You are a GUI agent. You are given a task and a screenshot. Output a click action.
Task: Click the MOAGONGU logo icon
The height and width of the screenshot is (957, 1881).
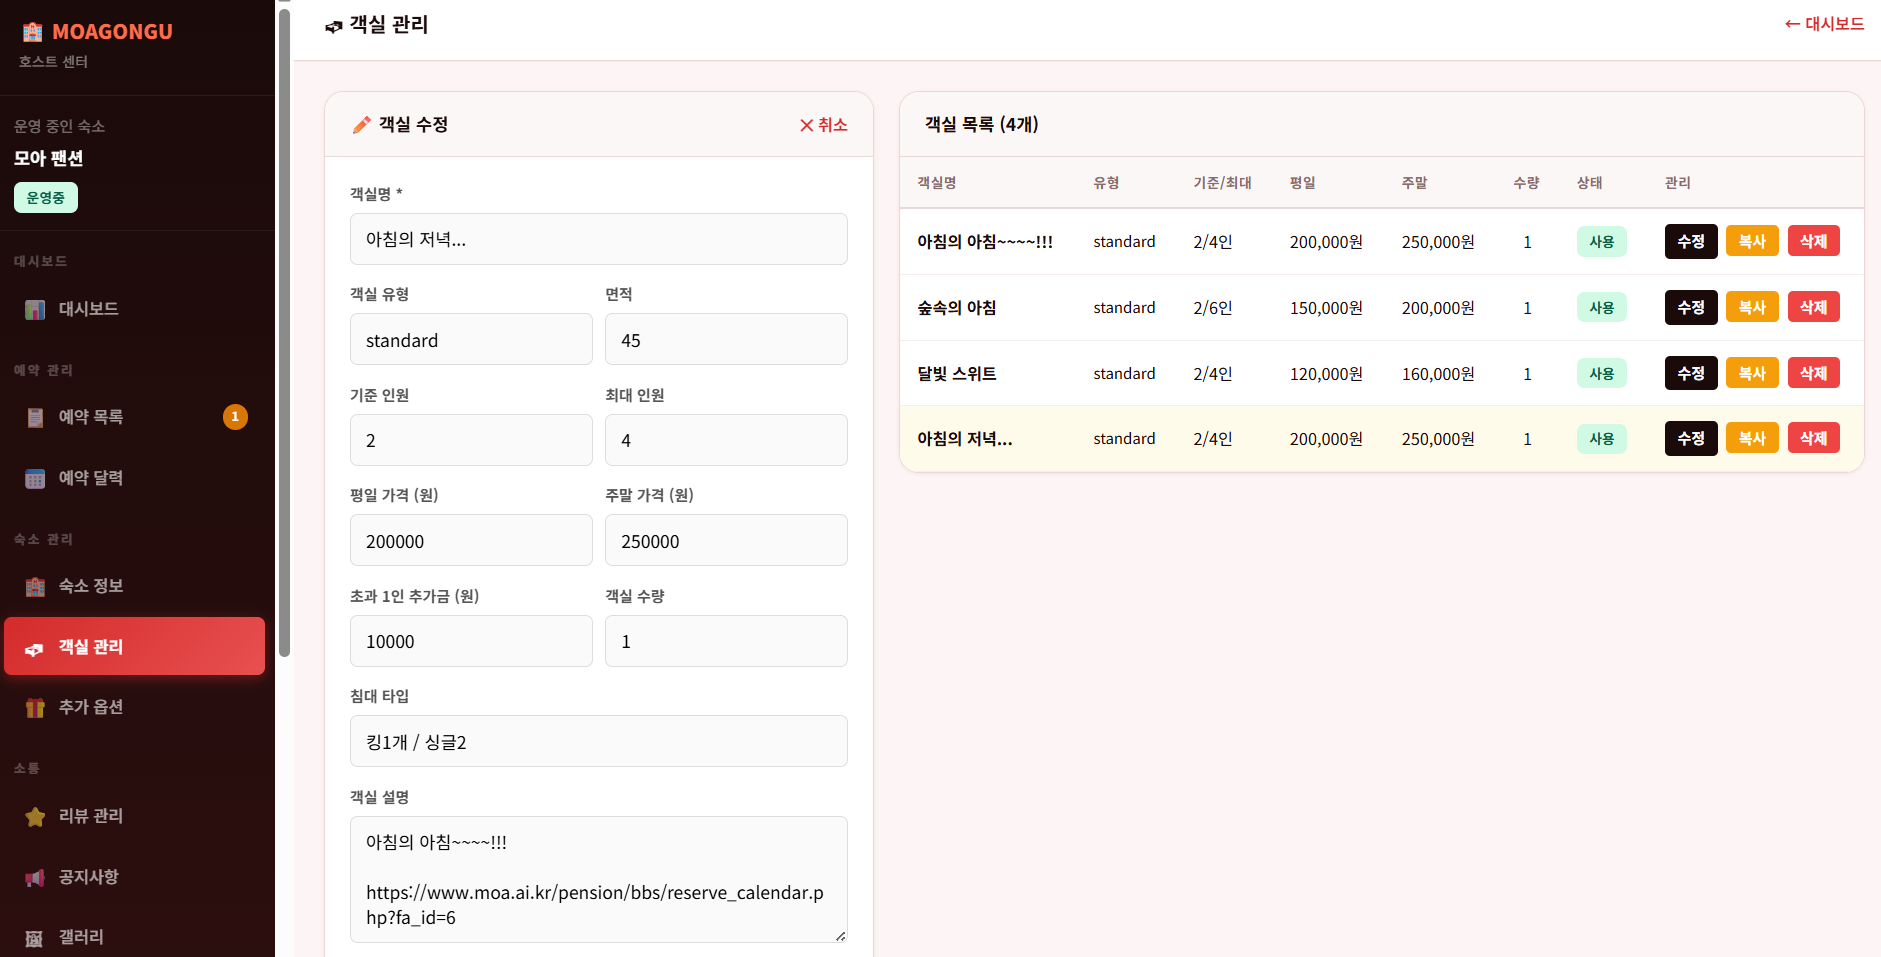[x=33, y=32]
